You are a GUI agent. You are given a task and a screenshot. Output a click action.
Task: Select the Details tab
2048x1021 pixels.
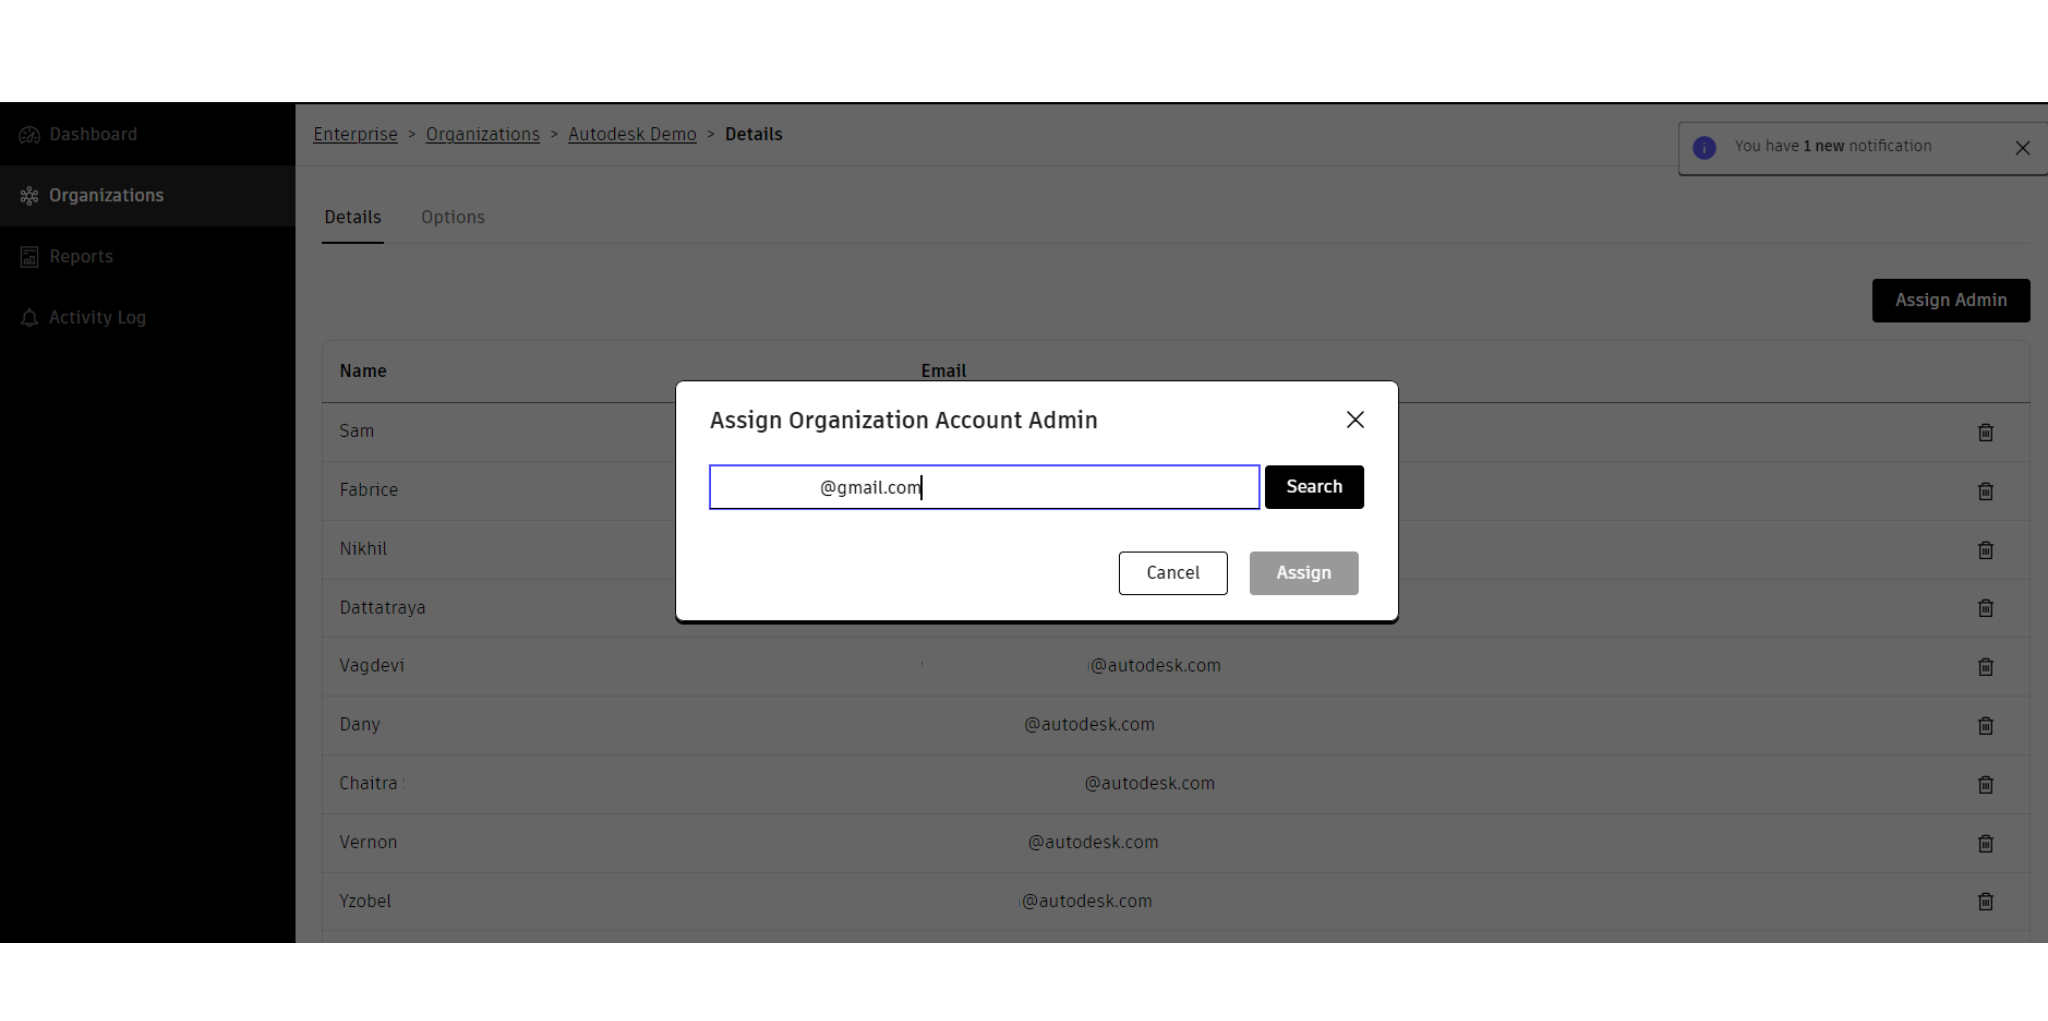tap(352, 217)
